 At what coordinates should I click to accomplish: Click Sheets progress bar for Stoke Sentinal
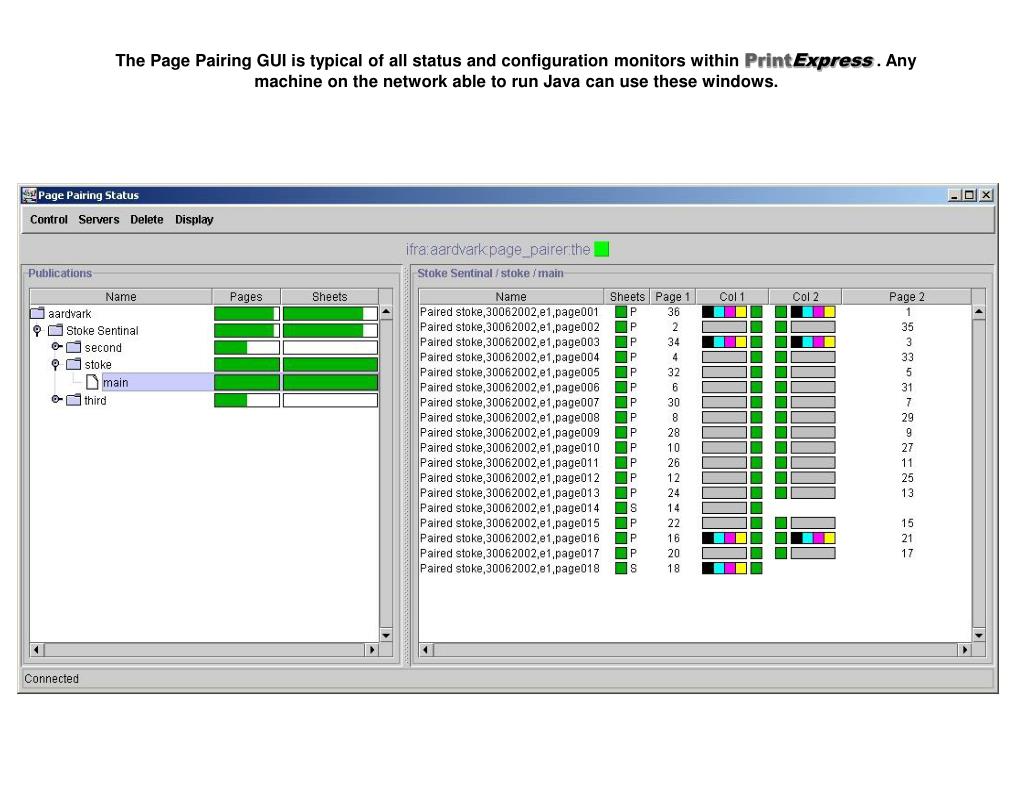coord(330,331)
